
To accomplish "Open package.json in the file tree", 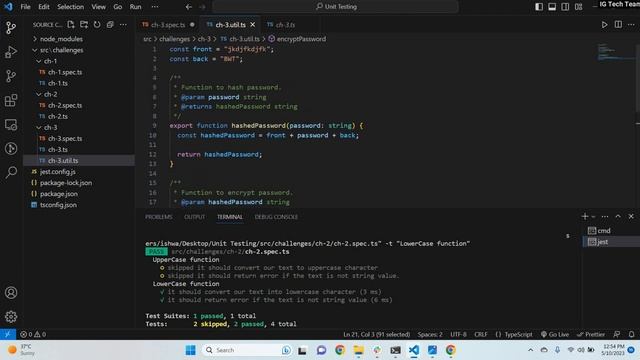I will click(58, 194).
